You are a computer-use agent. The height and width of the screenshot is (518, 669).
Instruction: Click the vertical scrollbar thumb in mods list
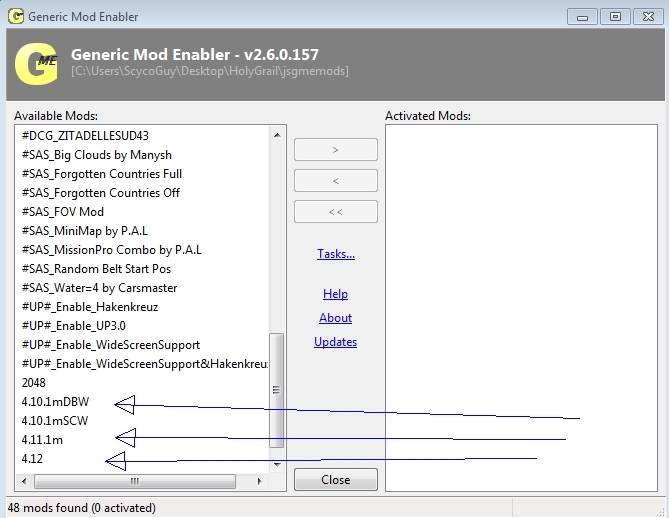tap(277, 390)
